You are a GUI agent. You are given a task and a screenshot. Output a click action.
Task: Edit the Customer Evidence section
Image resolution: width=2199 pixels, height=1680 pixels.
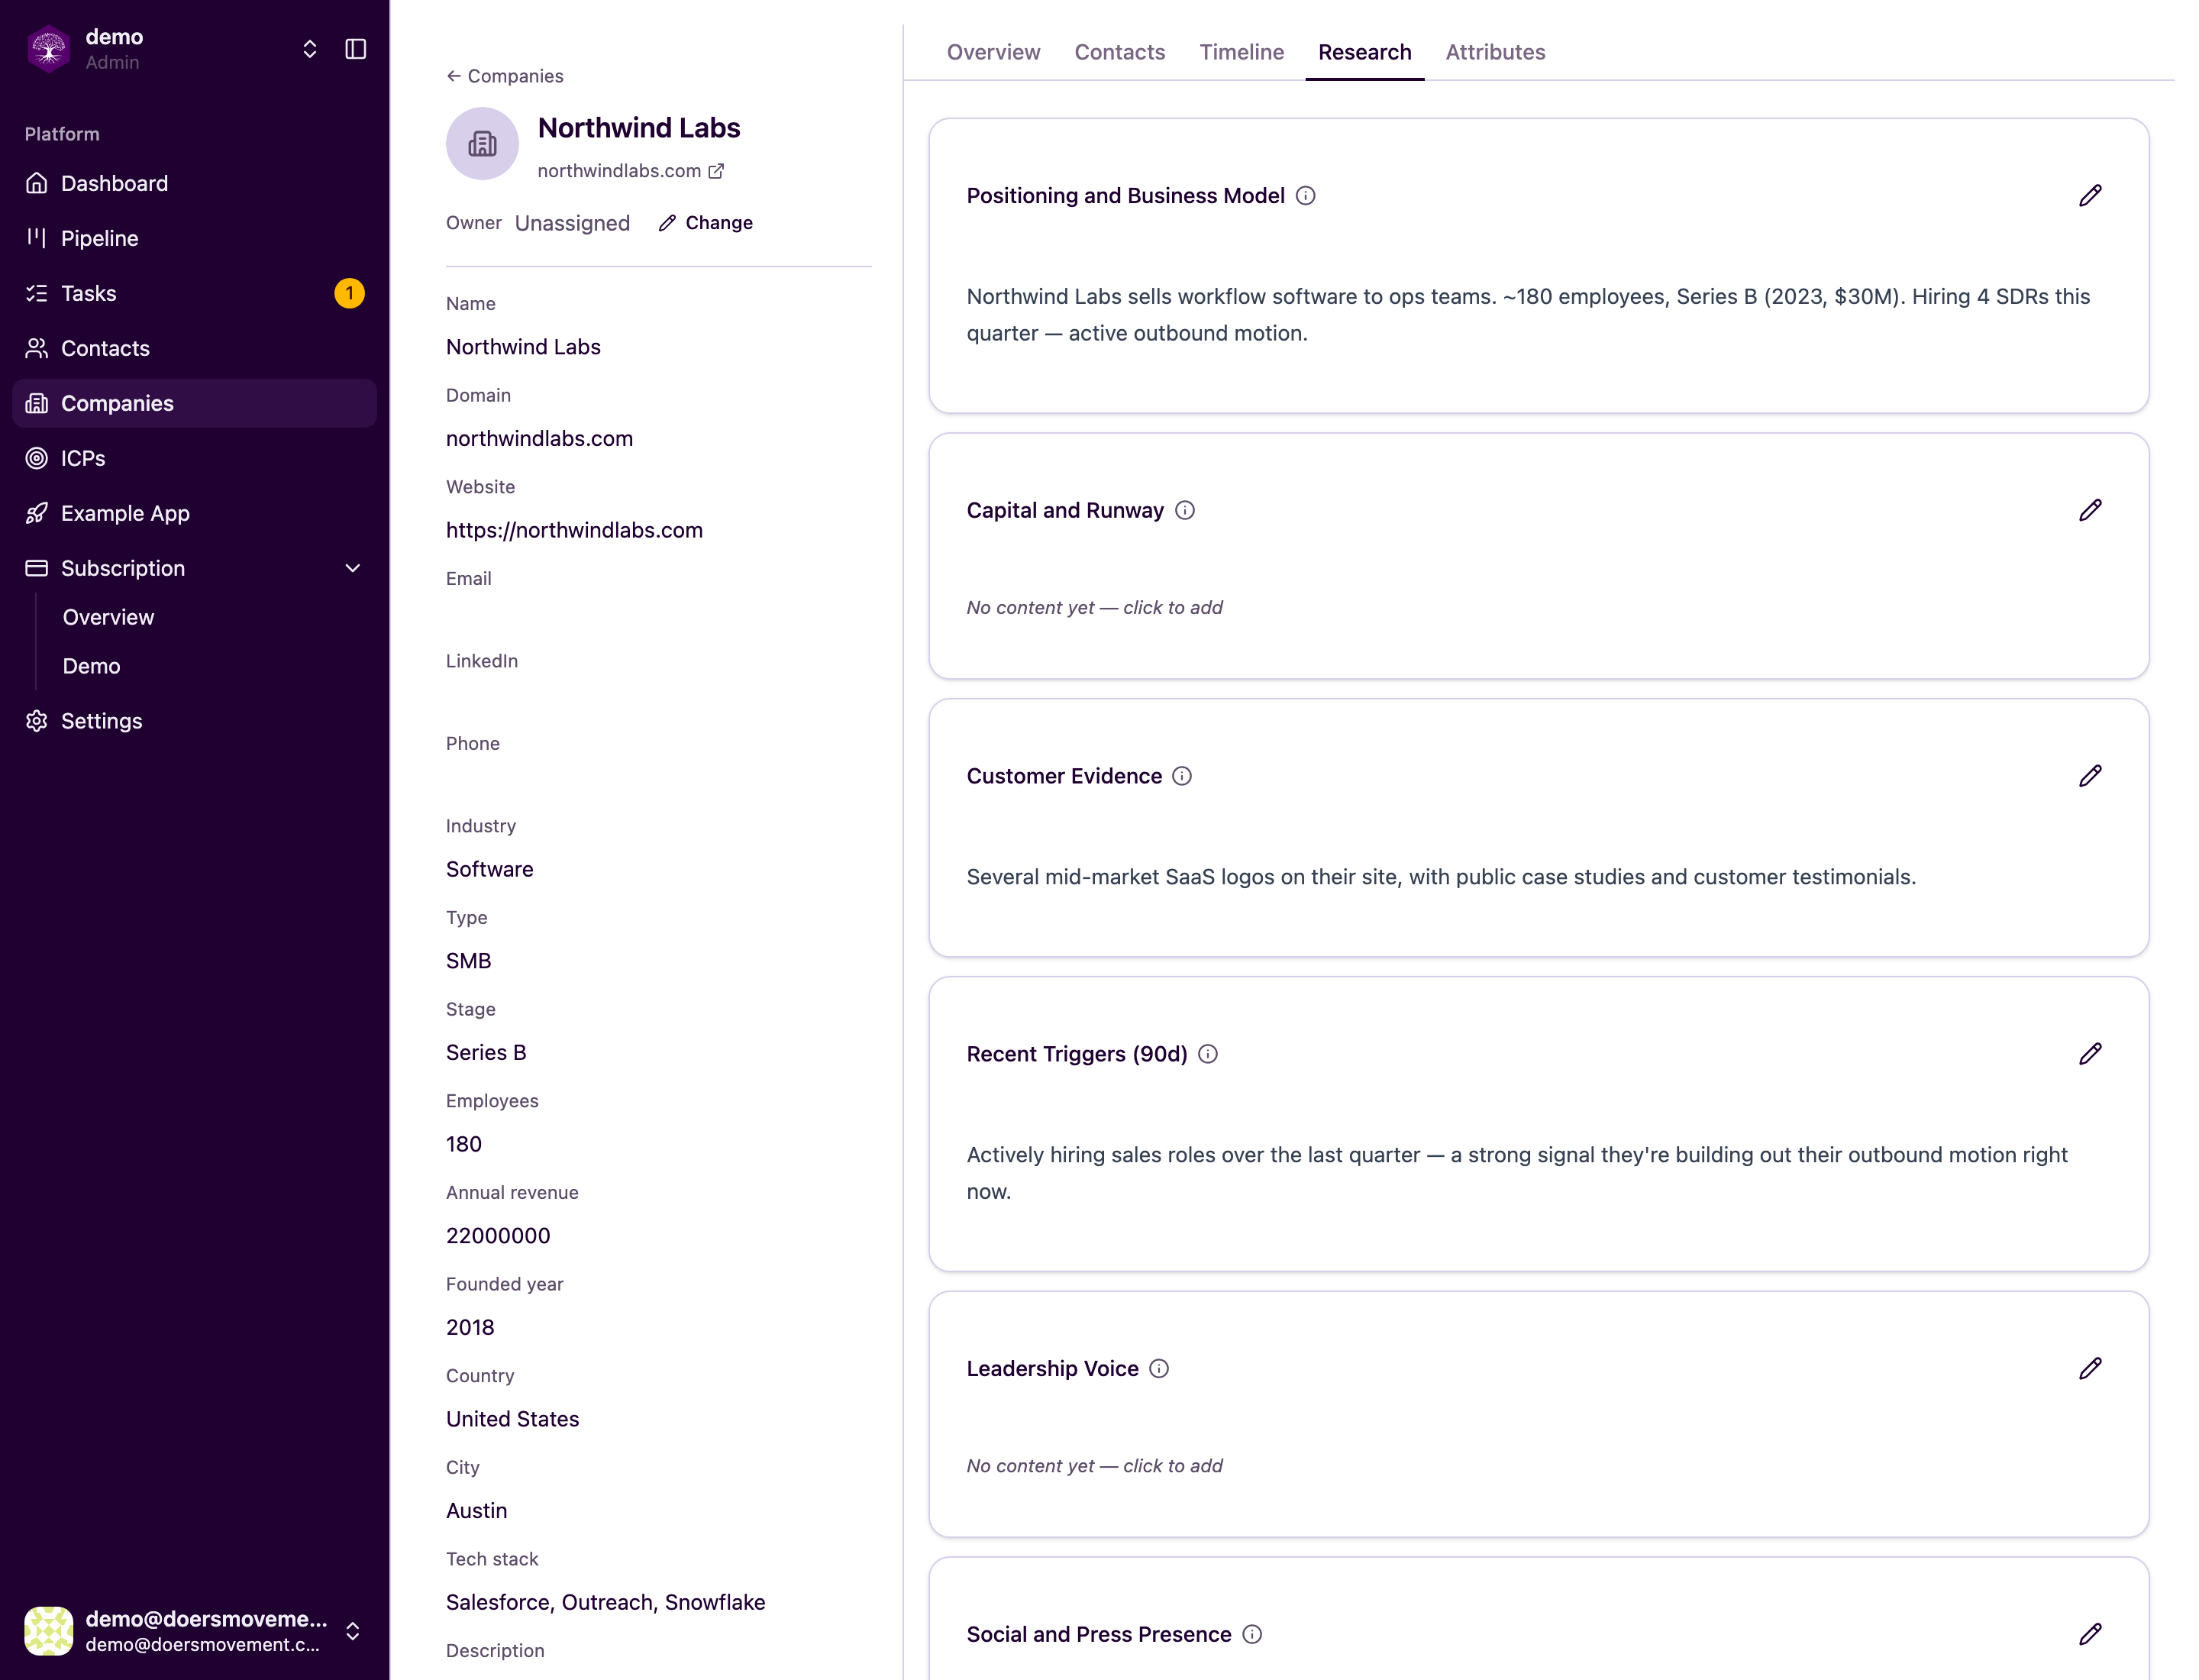pos(2090,776)
